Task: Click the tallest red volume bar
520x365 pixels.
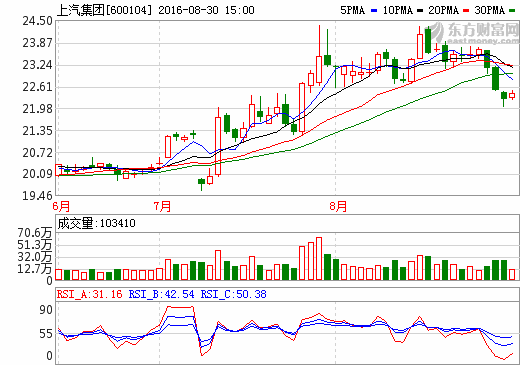Action: tap(319, 259)
